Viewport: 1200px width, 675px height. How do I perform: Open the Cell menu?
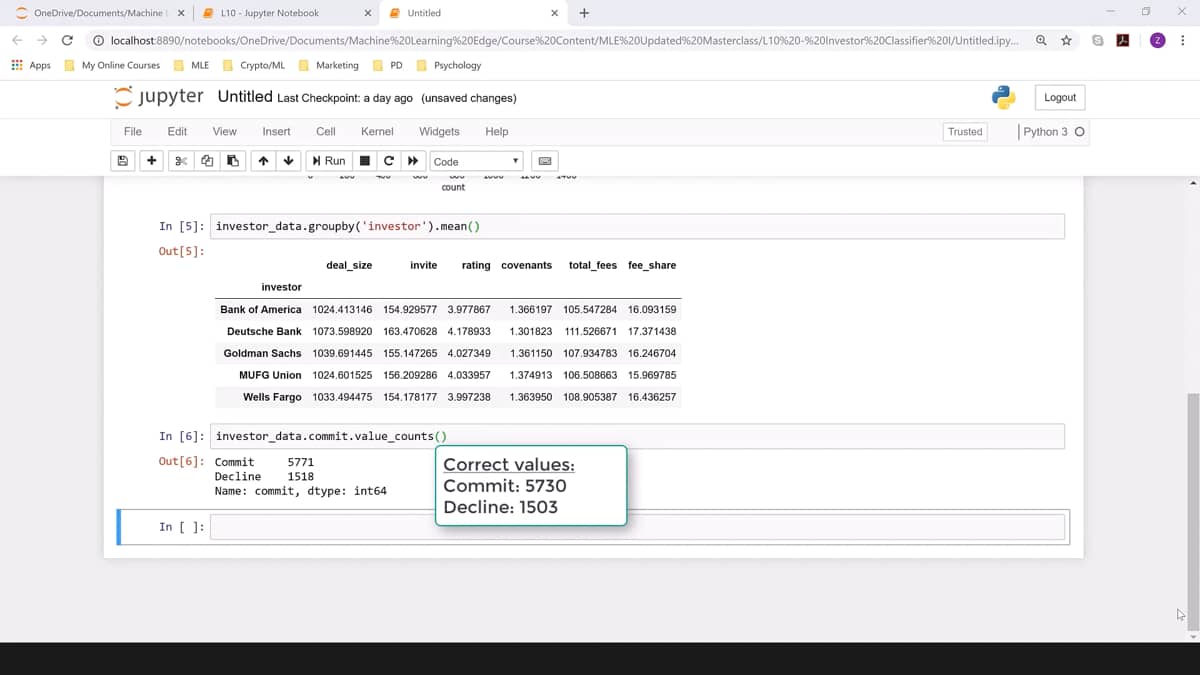click(326, 131)
